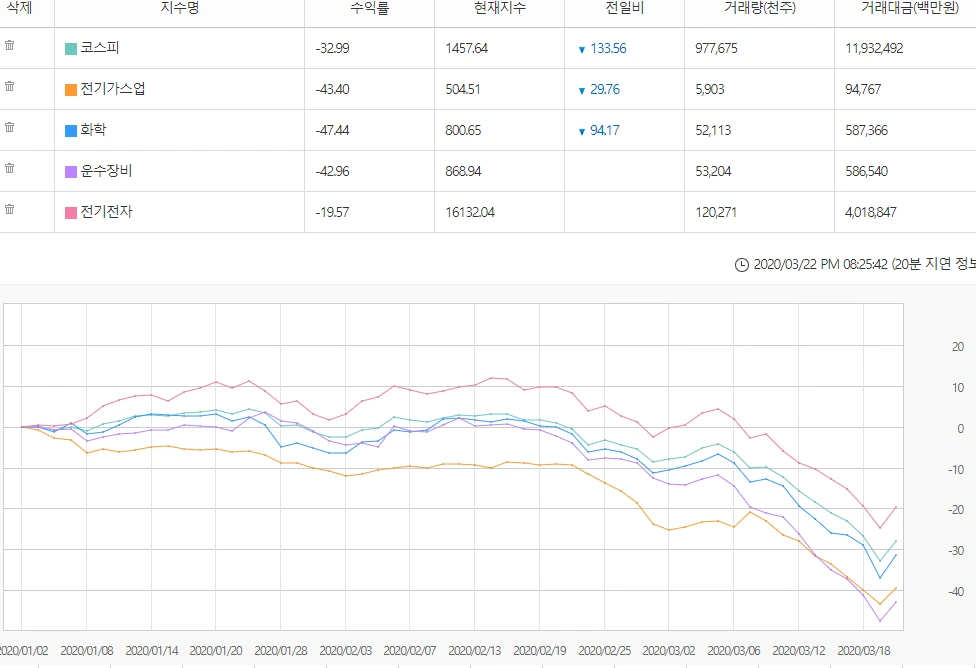Click the trading volume 53,204

713,172
